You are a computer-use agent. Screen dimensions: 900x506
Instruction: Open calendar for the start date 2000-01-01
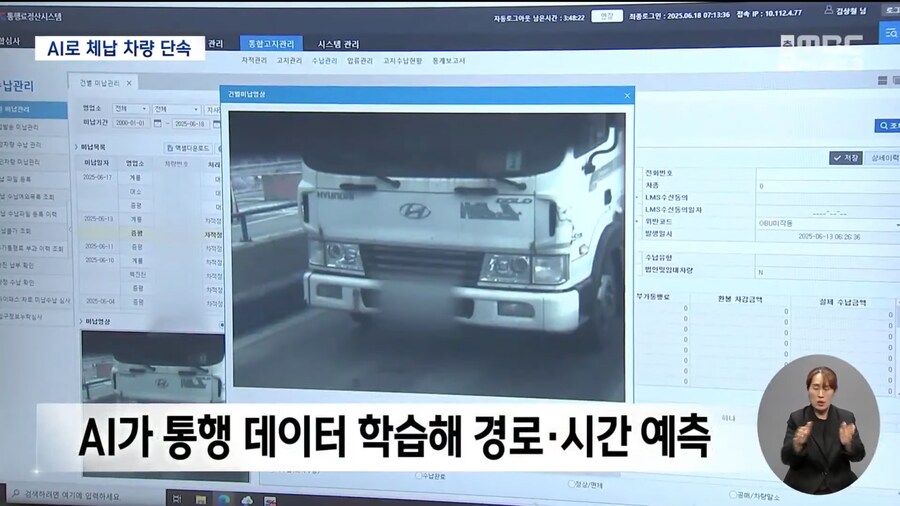click(157, 123)
